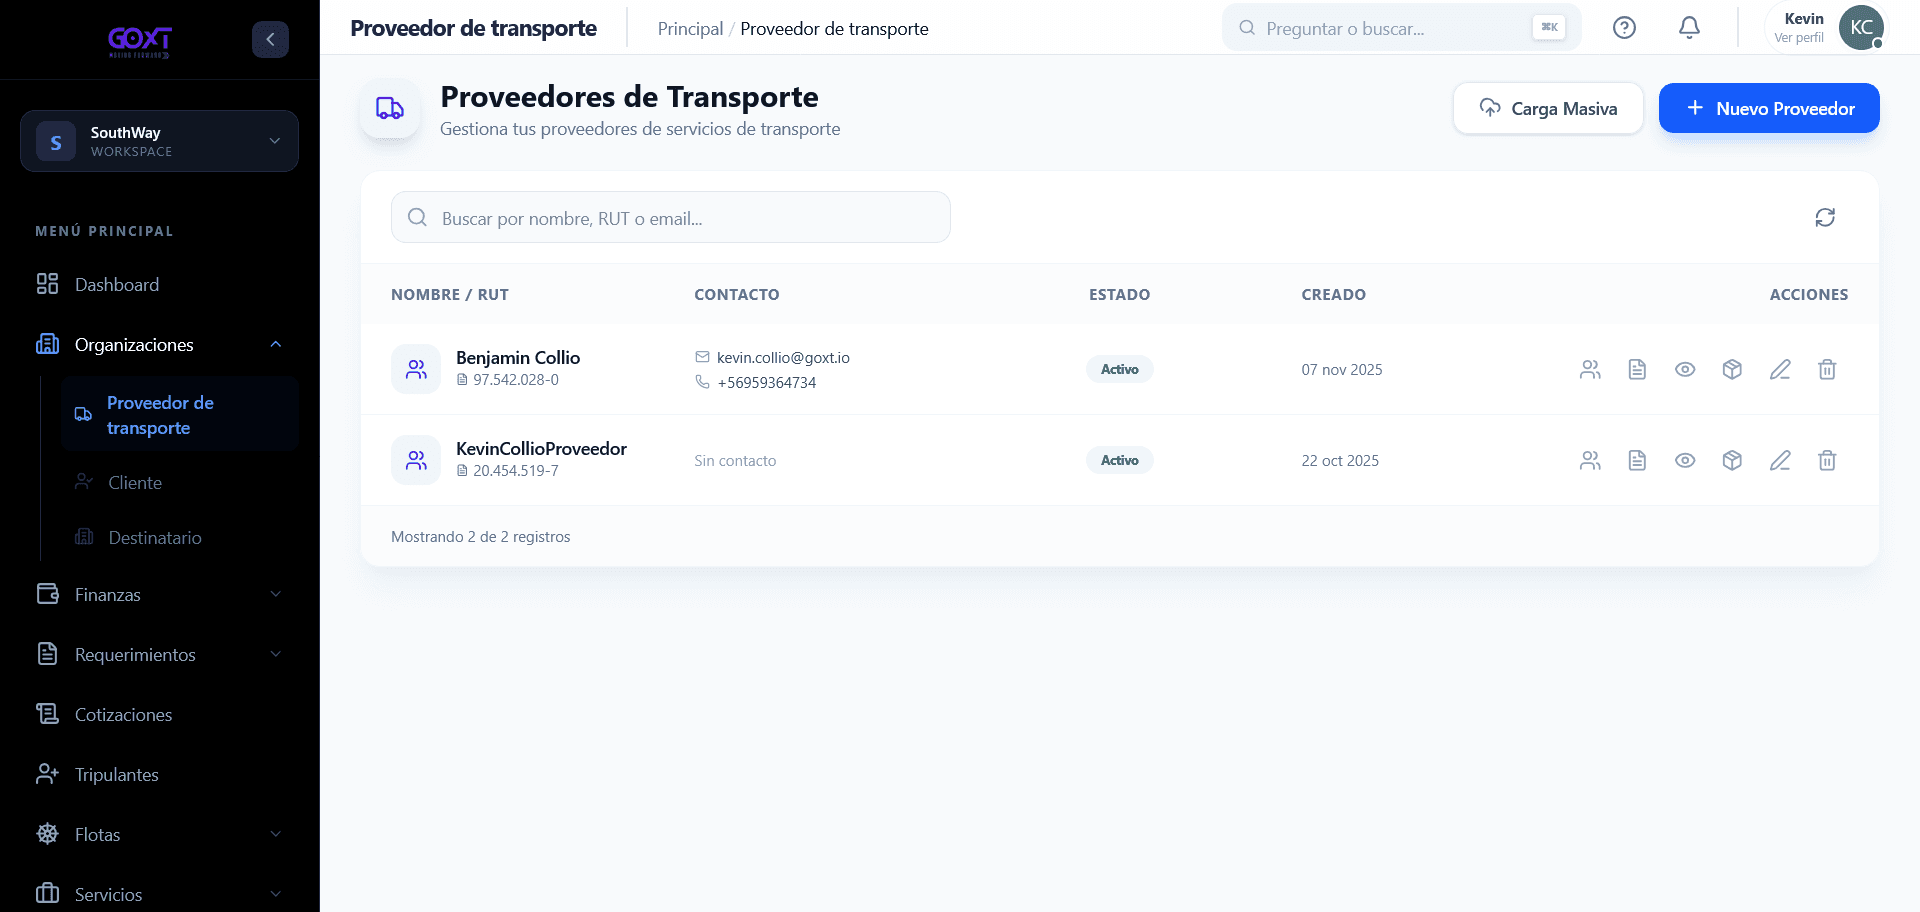Open notifications bell
This screenshot has height=912, width=1920.
[1689, 28]
